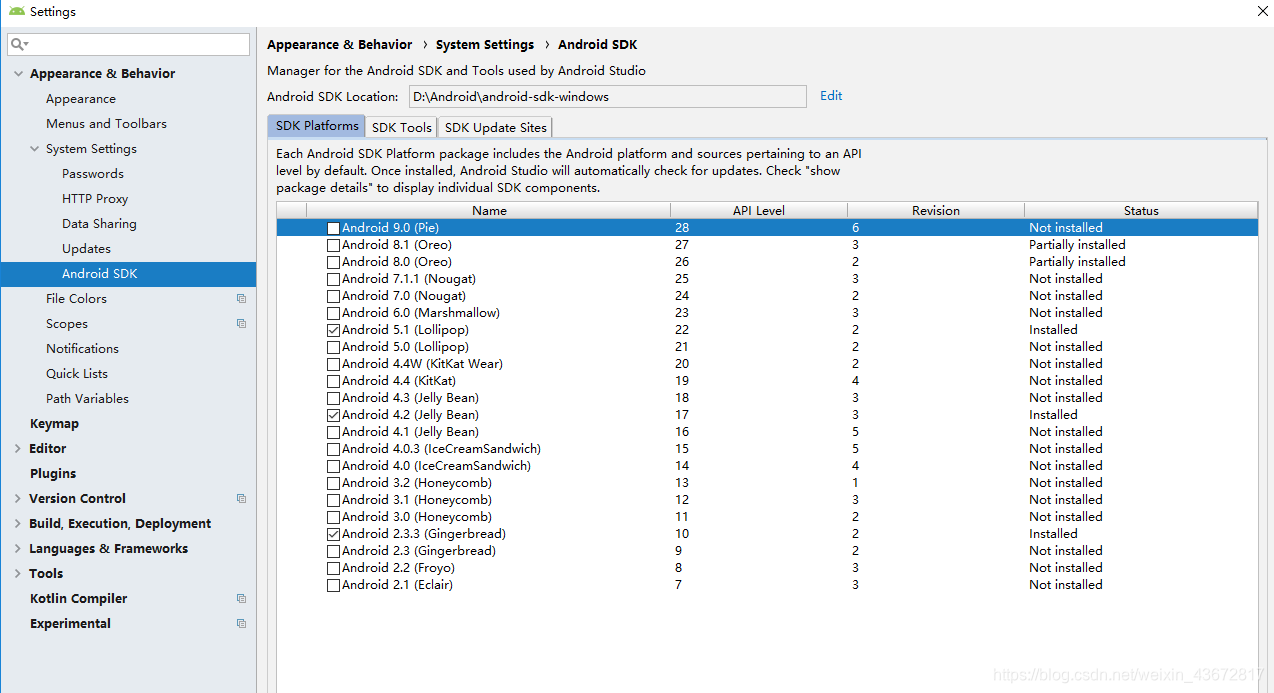Click the Android SDK Location path field
The width and height of the screenshot is (1274, 693).
[607, 96]
